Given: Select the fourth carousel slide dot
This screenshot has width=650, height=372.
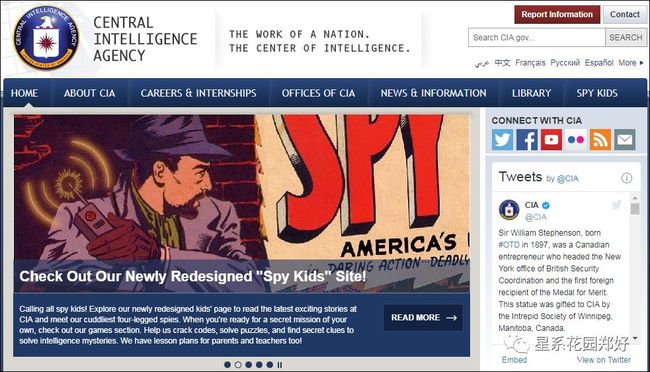Looking at the screenshot, I should (259, 365).
